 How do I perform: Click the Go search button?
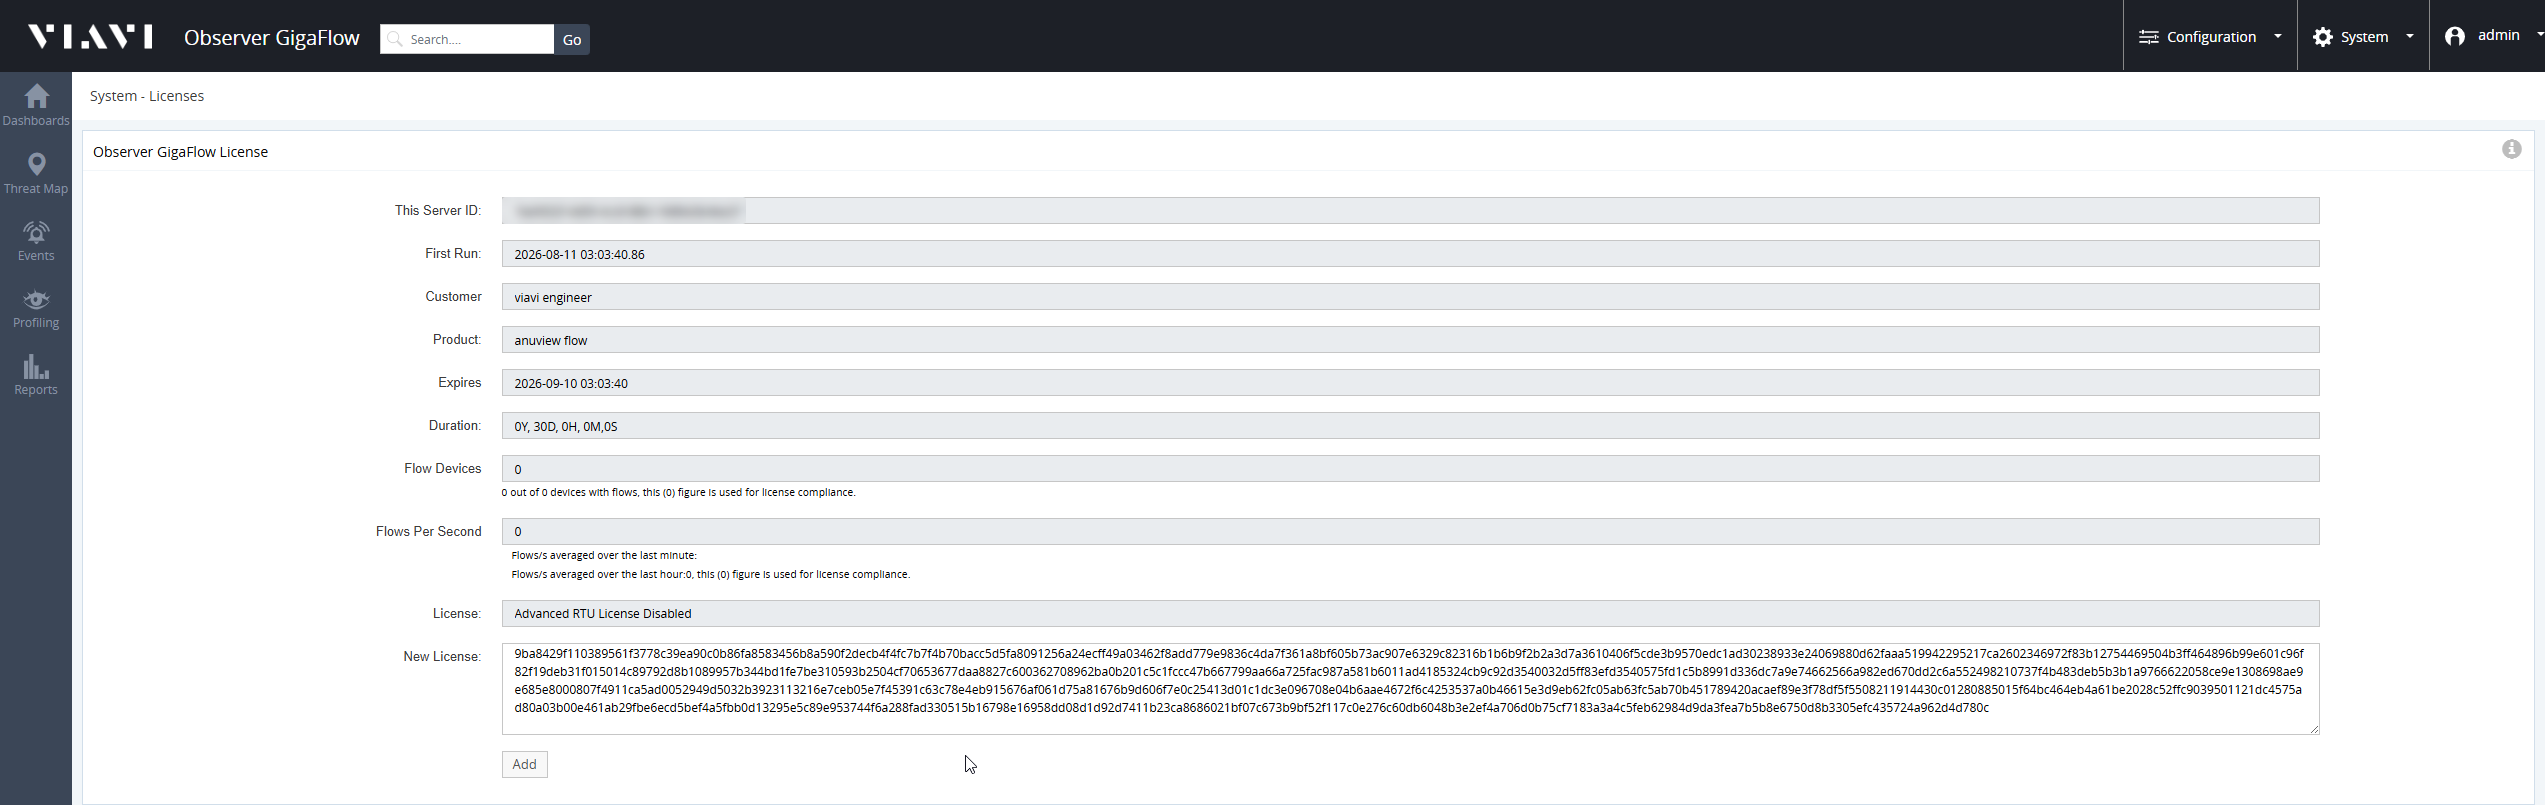point(572,39)
